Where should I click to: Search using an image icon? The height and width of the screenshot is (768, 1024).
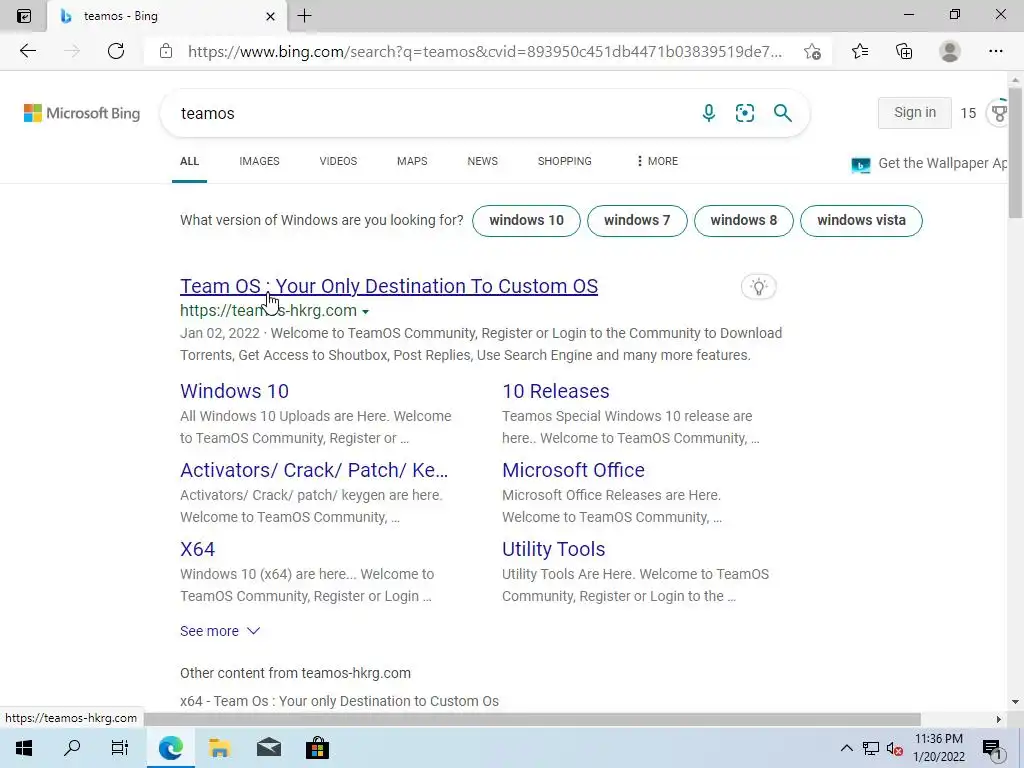click(744, 113)
